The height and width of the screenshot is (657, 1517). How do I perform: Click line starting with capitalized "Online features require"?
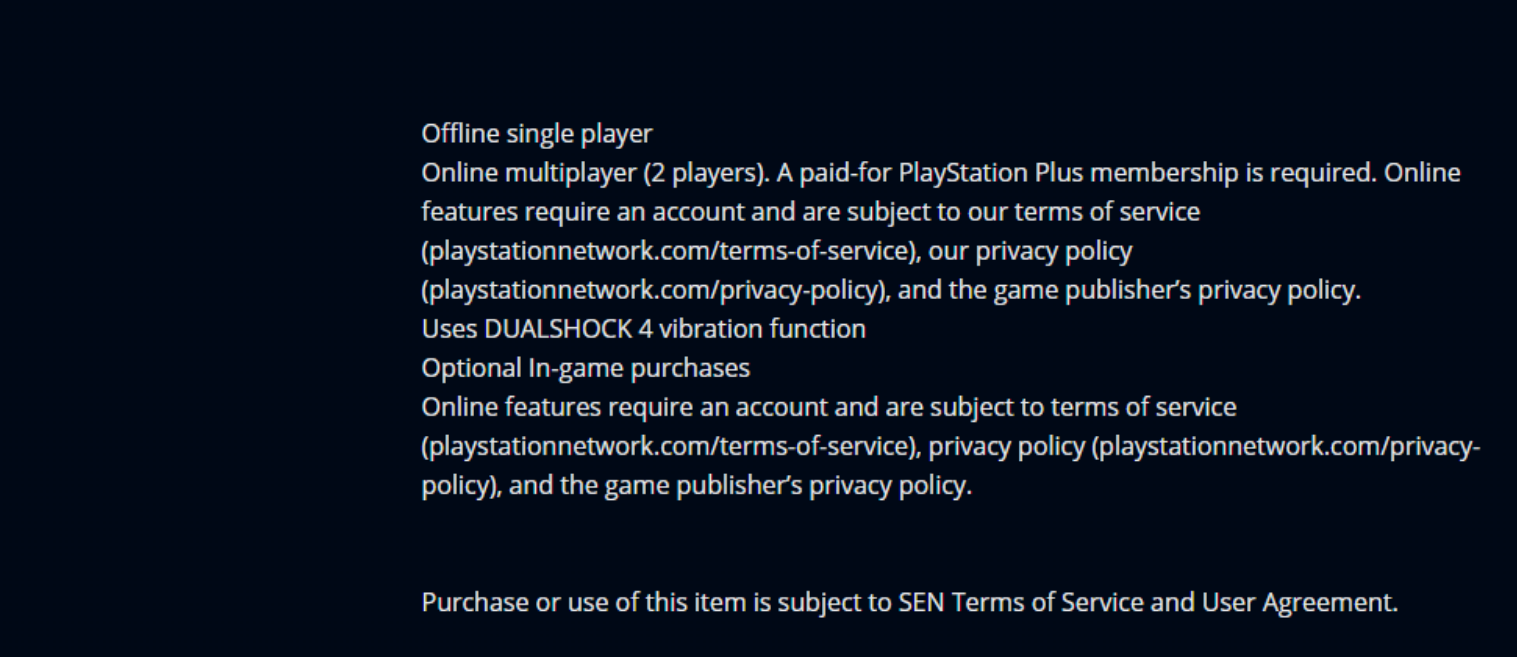click(829, 407)
